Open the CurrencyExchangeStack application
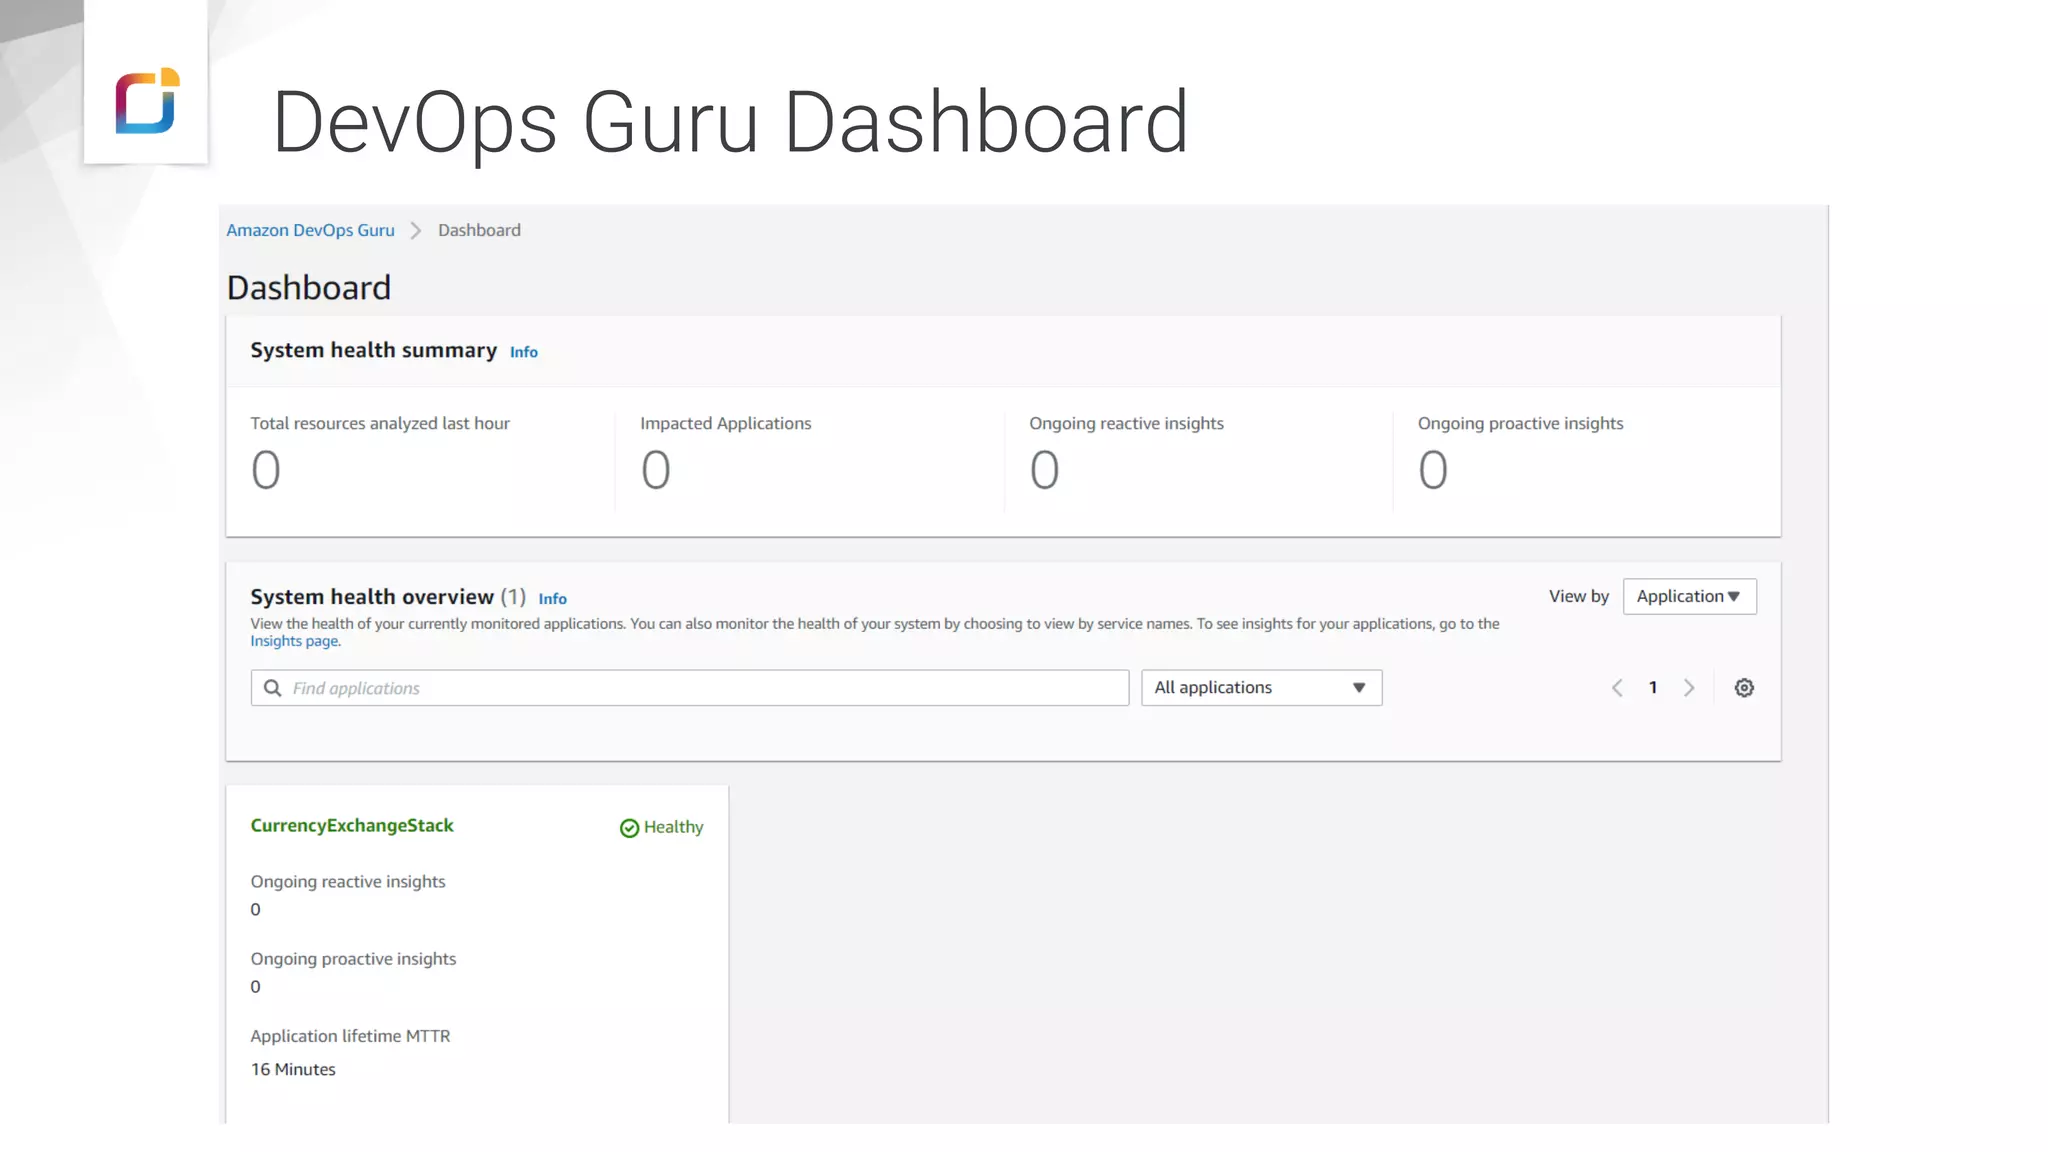The width and height of the screenshot is (2048, 1152). click(x=352, y=825)
